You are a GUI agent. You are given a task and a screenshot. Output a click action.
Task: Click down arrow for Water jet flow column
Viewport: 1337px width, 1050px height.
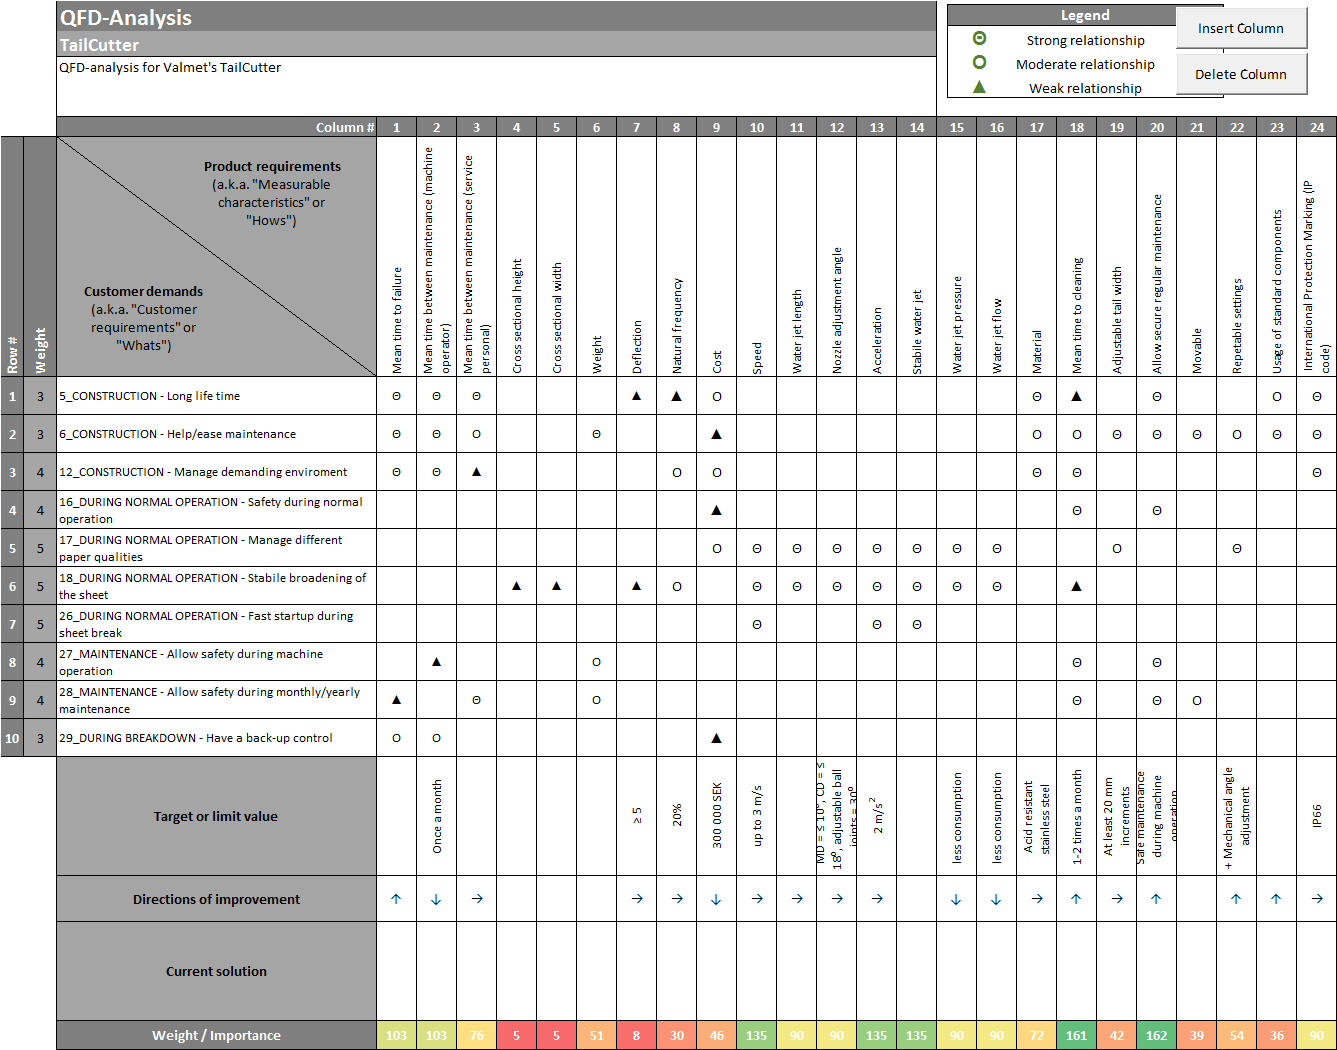click(996, 899)
